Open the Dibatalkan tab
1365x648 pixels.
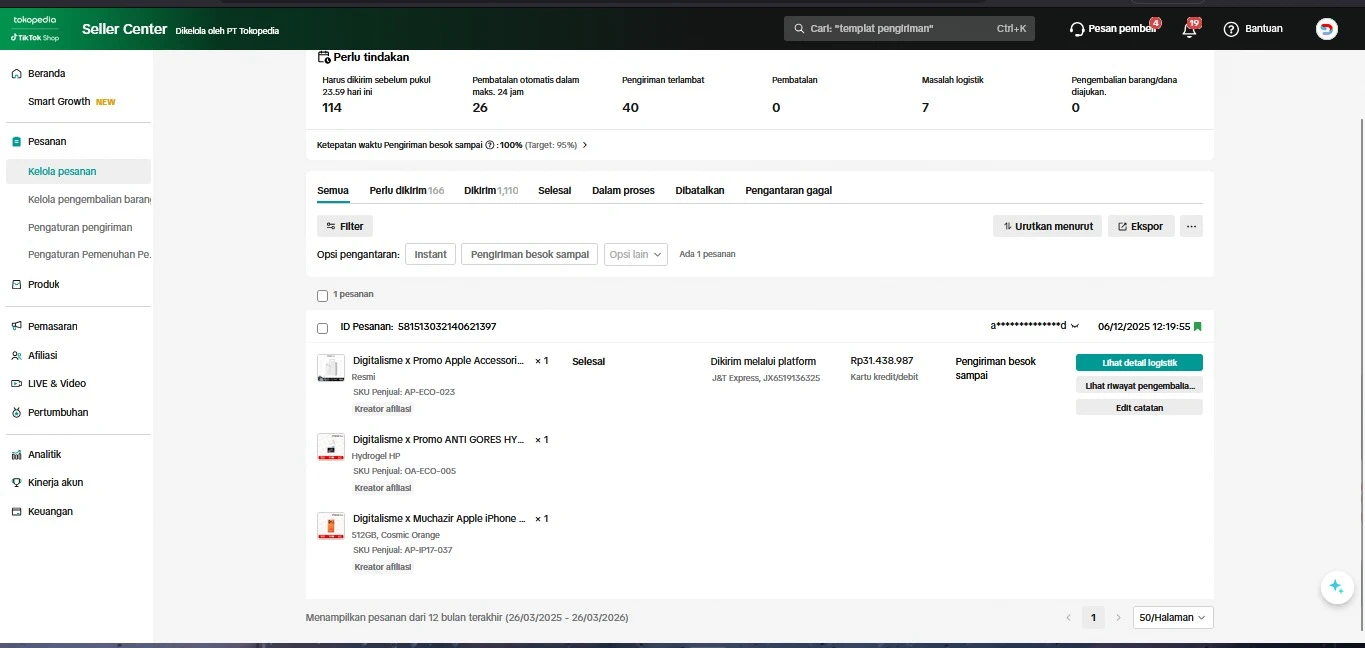coord(699,190)
